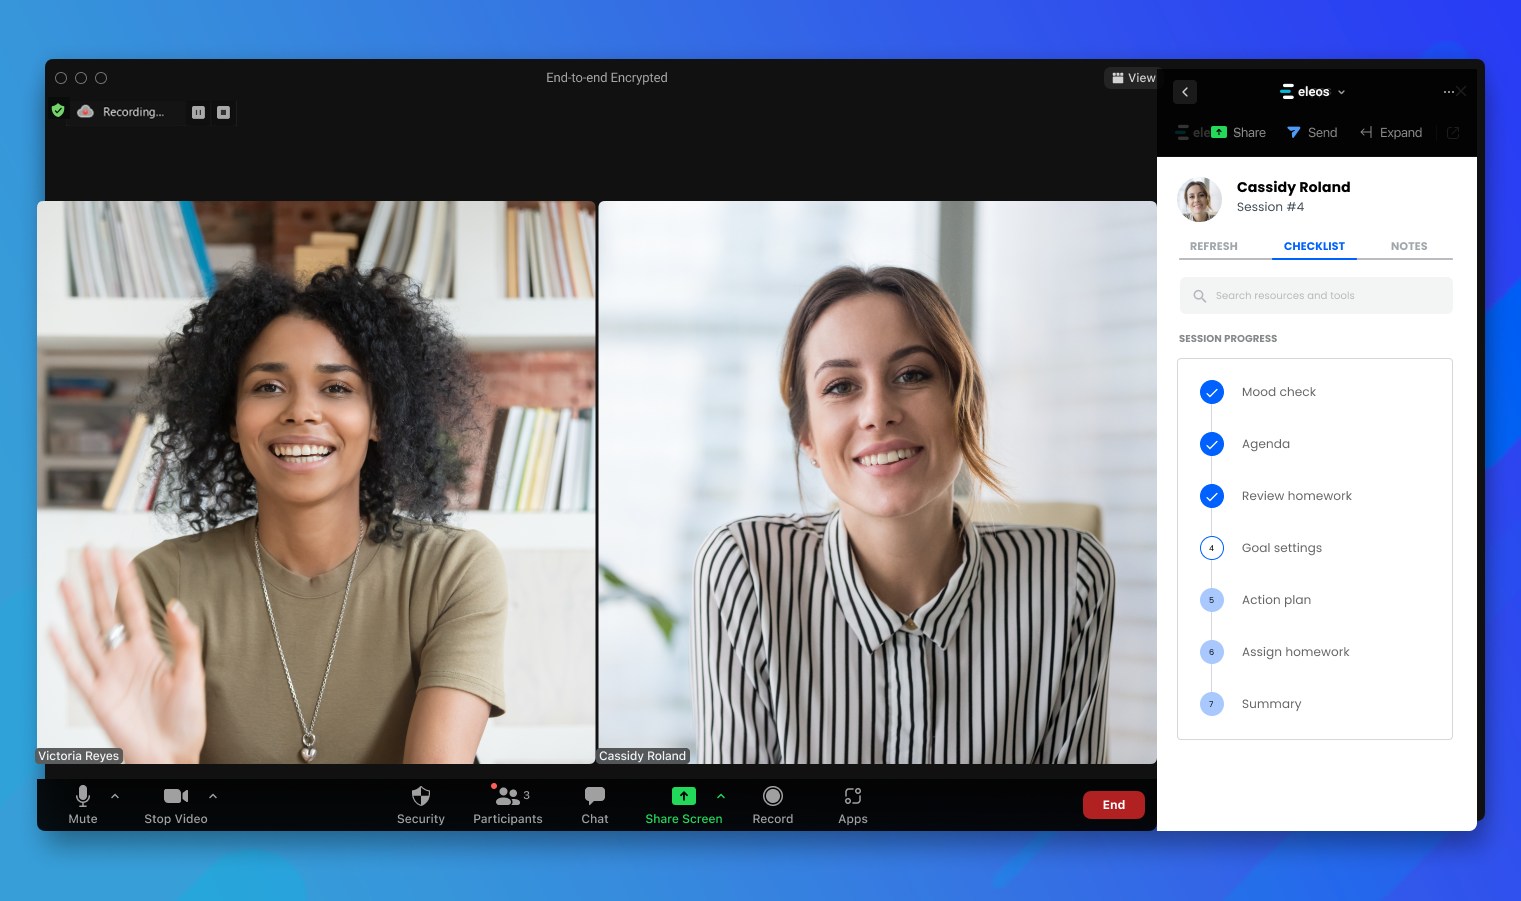The image size is (1521, 901).
Task: Open the Participants list
Action: (x=507, y=797)
